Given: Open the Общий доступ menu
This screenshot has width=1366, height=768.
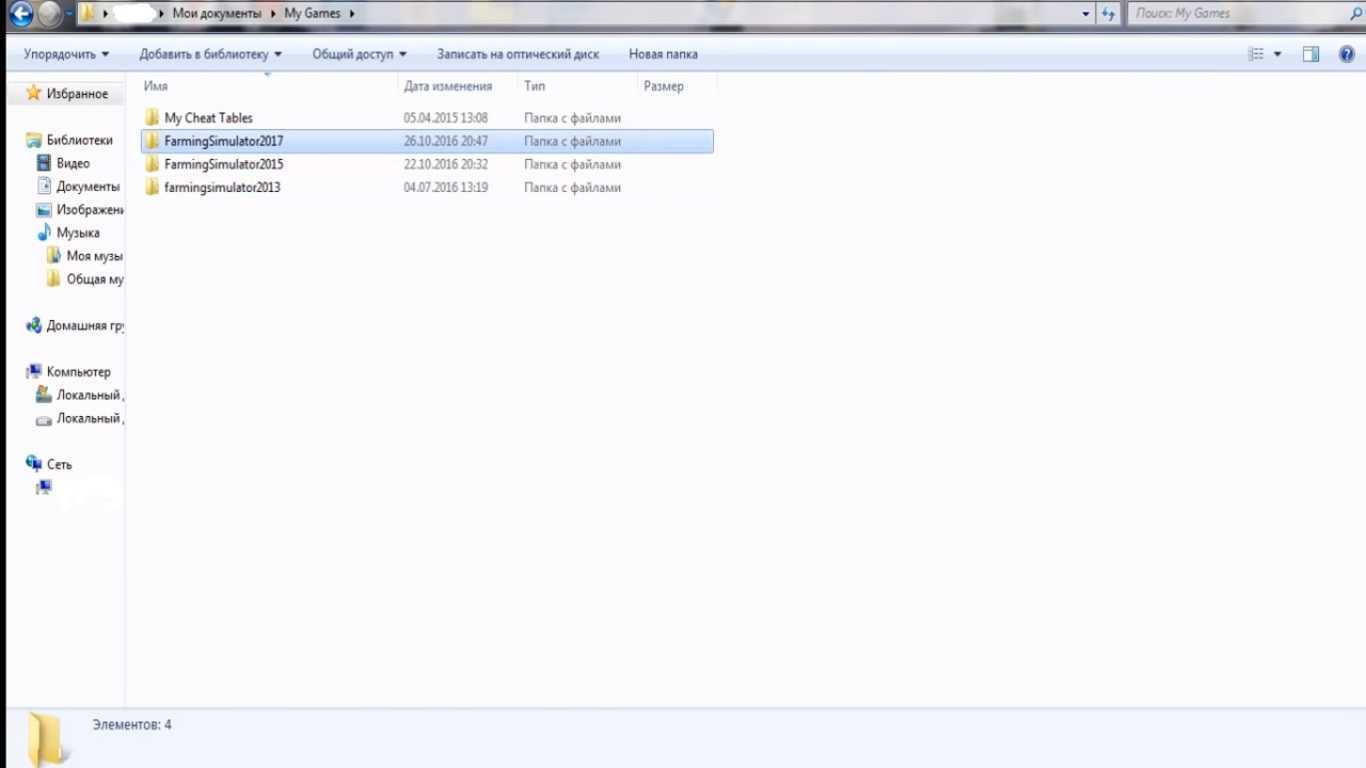Looking at the screenshot, I should [359, 54].
